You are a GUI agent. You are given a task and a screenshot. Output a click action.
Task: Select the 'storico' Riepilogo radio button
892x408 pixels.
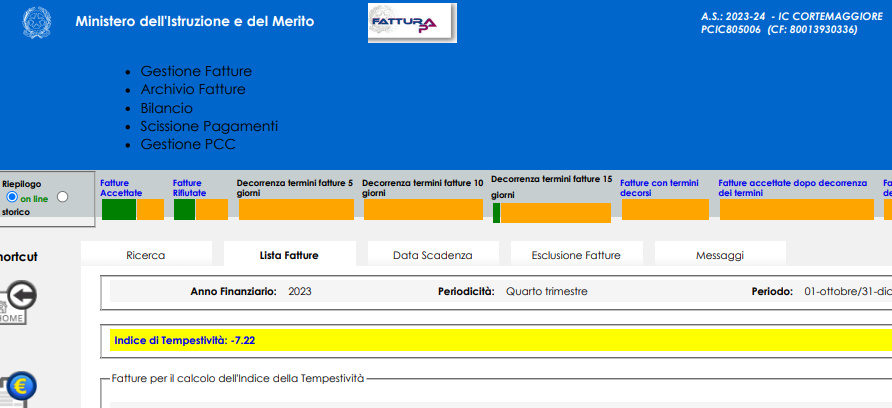click(63, 197)
